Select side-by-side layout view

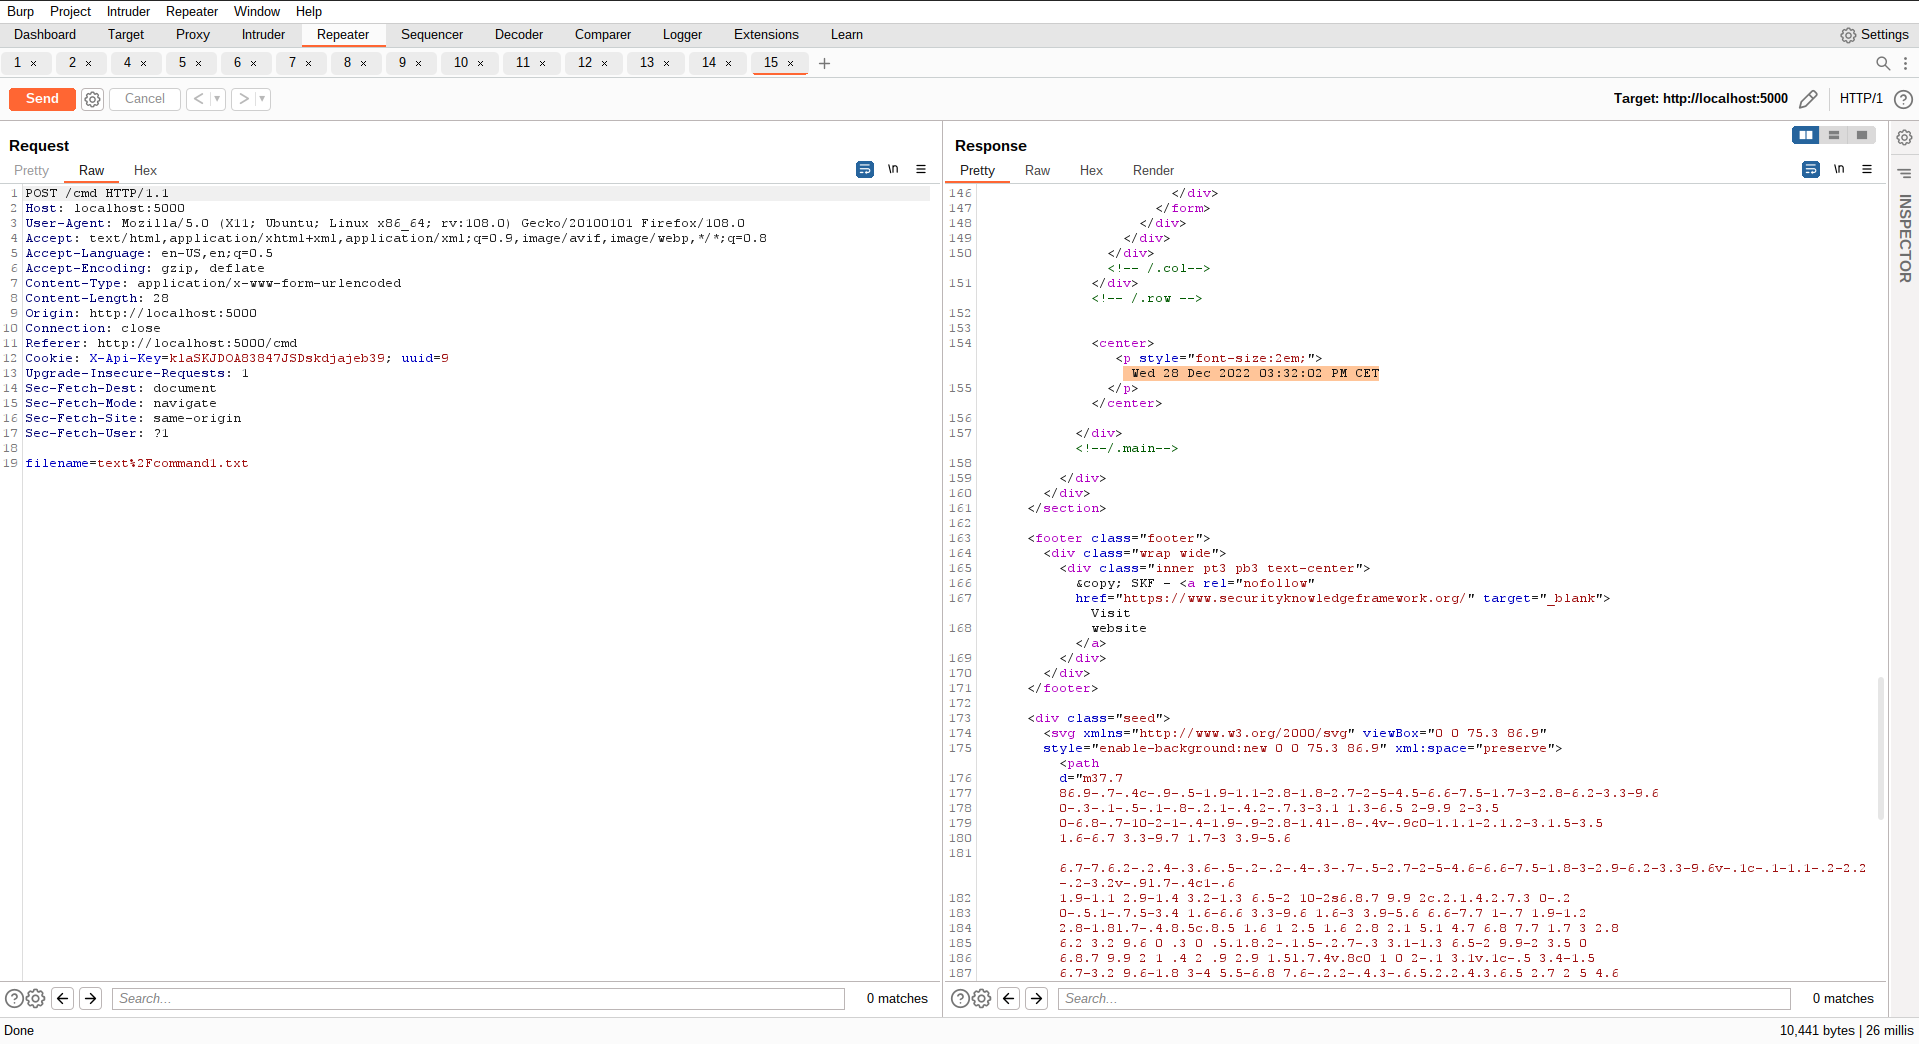pos(1806,135)
